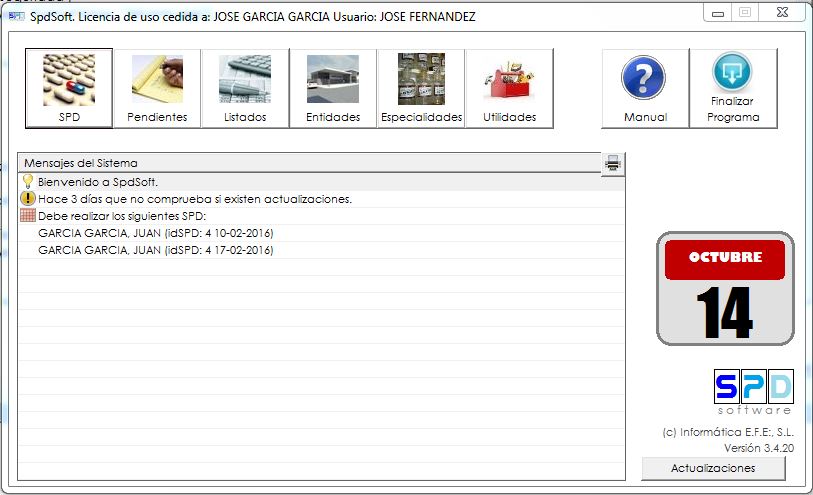
Task: Click the SPD software logo
Action: click(753, 391)
